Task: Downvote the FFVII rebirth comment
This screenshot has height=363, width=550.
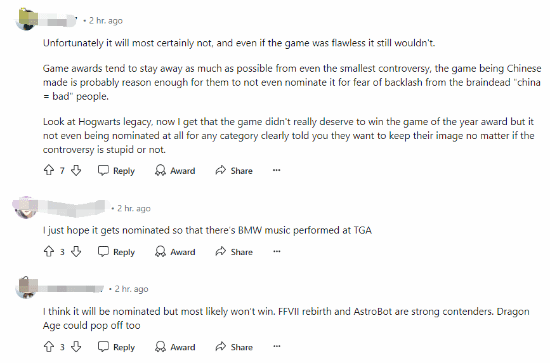Action: (x=76, y=347)
